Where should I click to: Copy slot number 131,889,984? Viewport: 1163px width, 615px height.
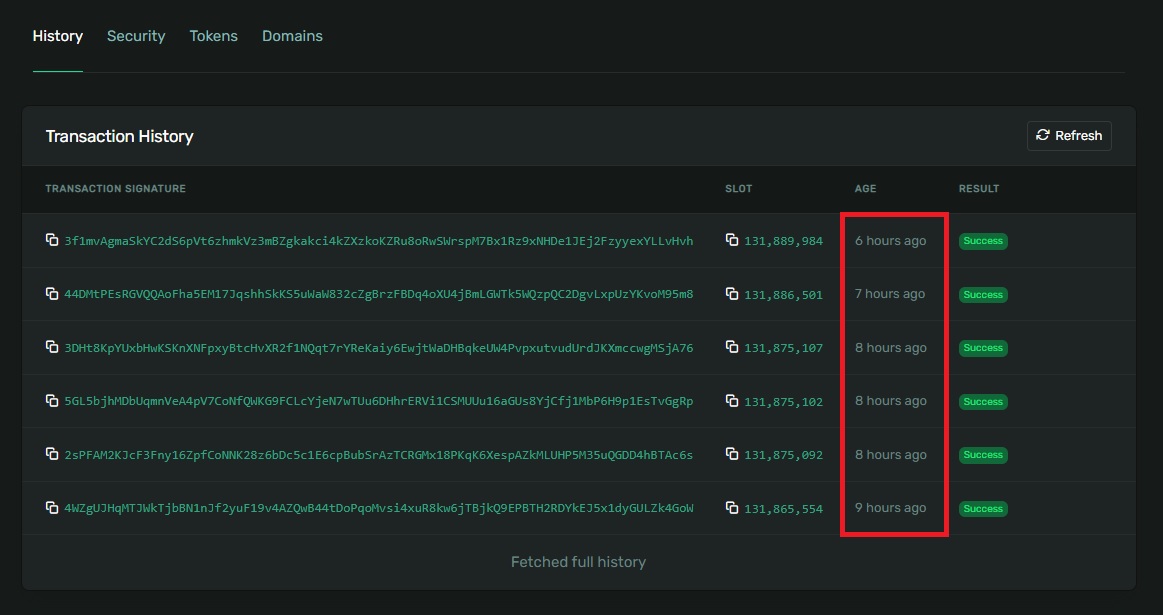[x=732, y=240]
